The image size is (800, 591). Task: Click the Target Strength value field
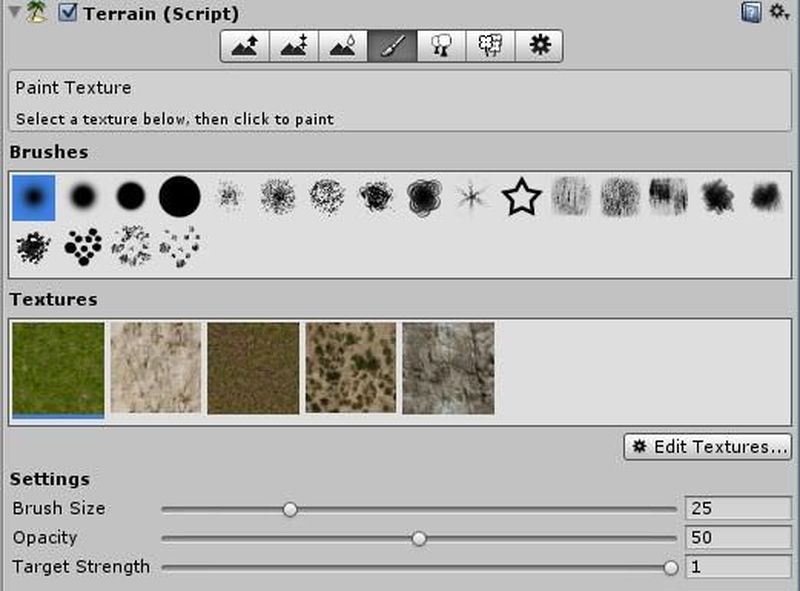(x=738, y=567)
